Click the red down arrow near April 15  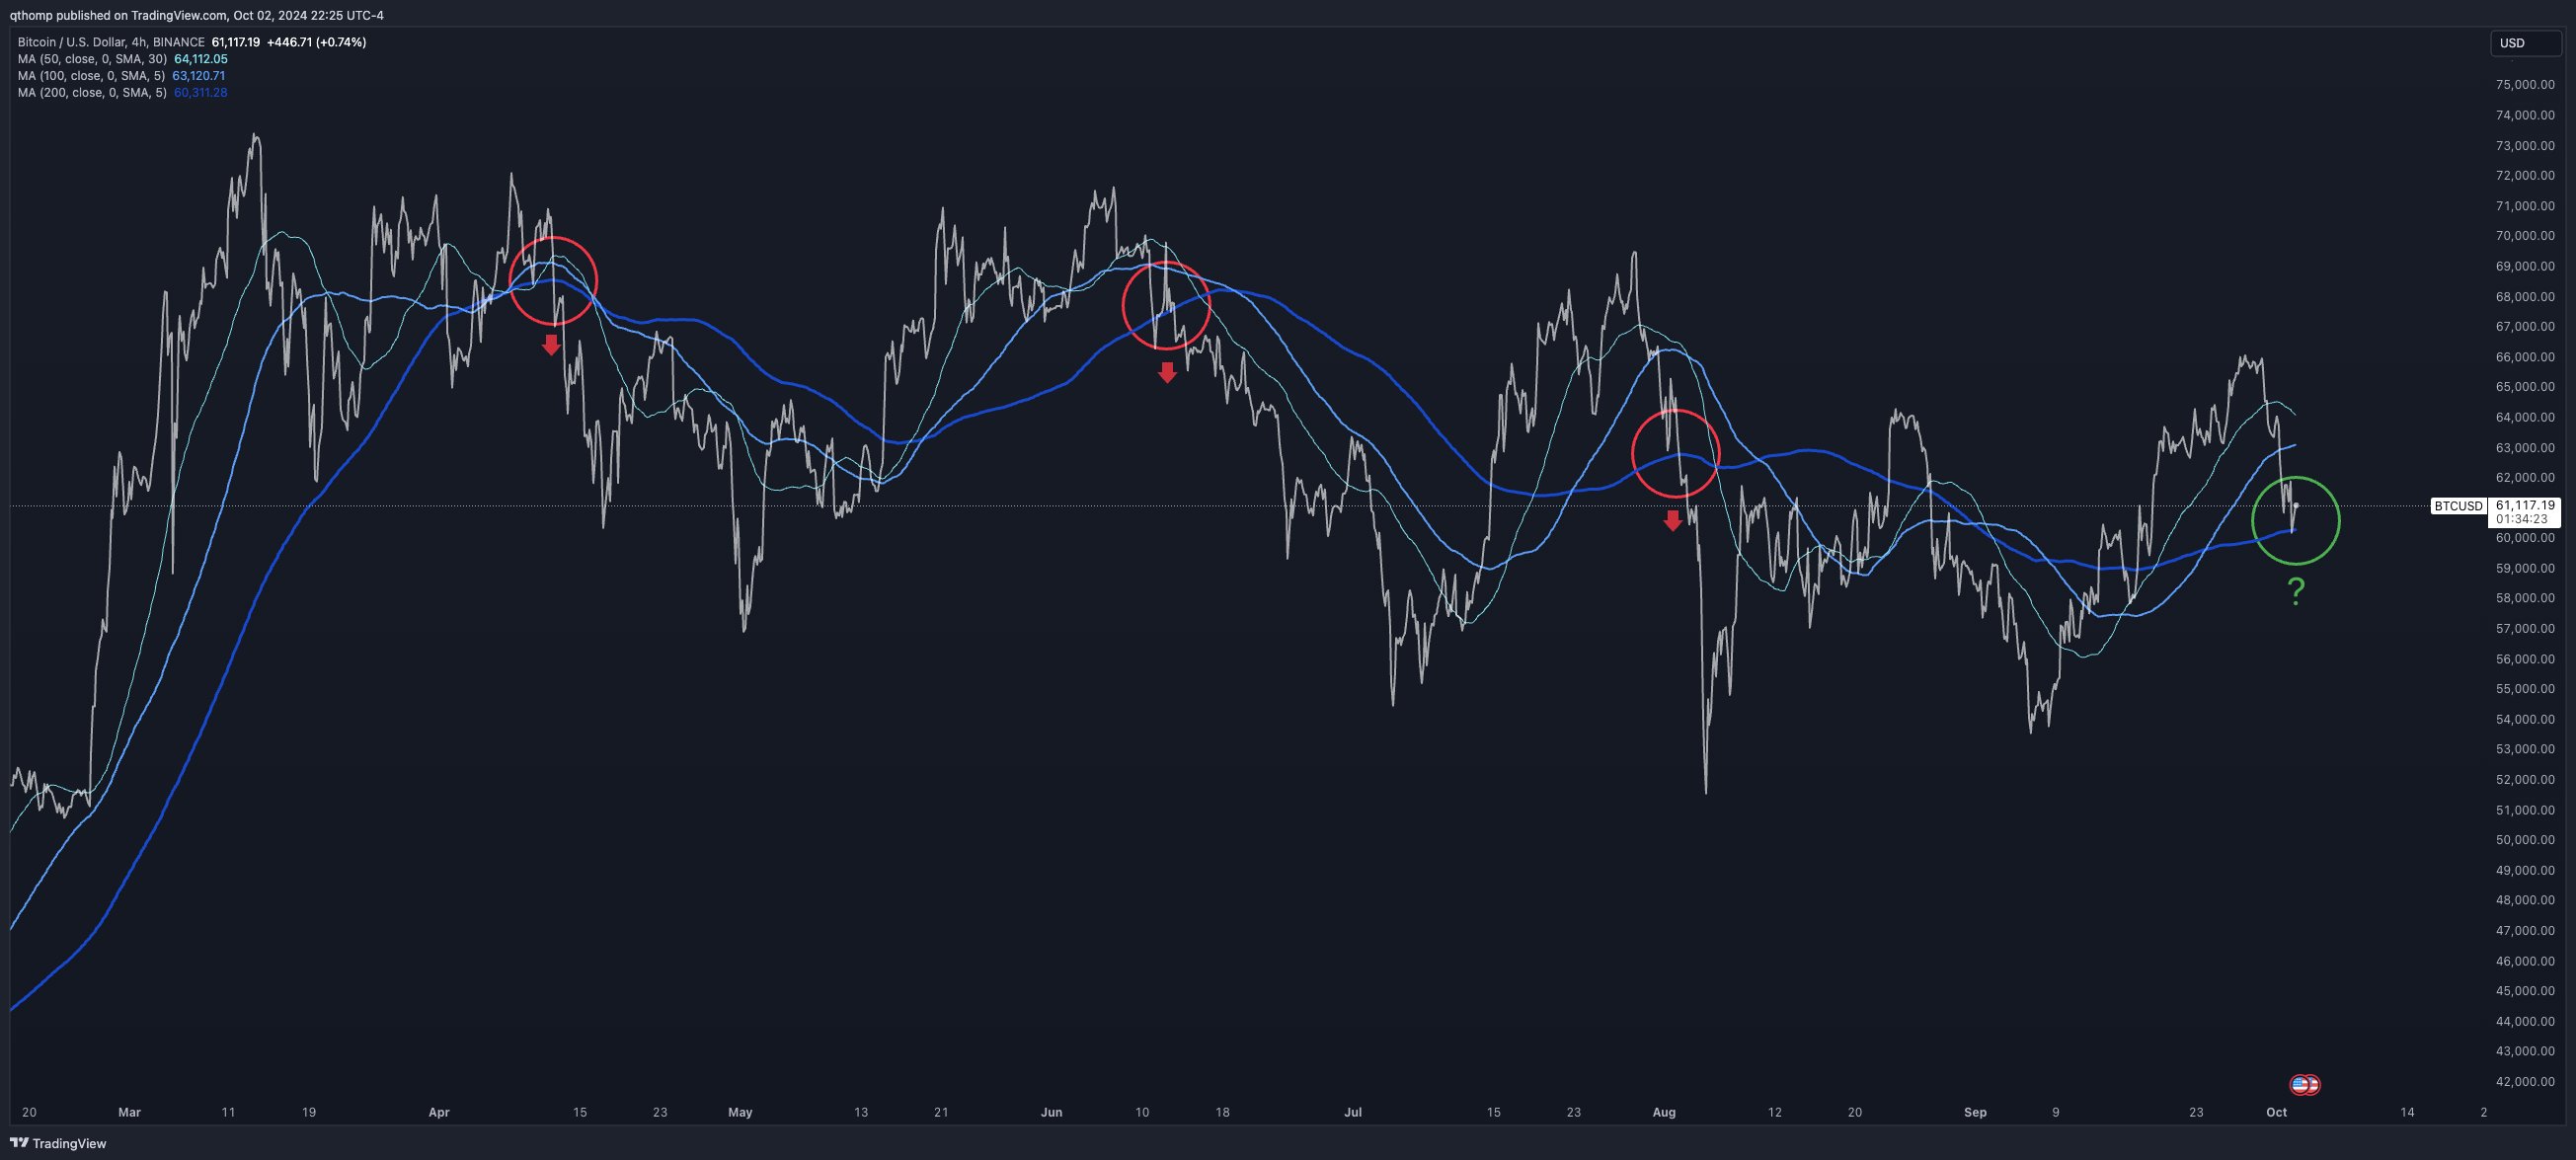click(551, 345)
